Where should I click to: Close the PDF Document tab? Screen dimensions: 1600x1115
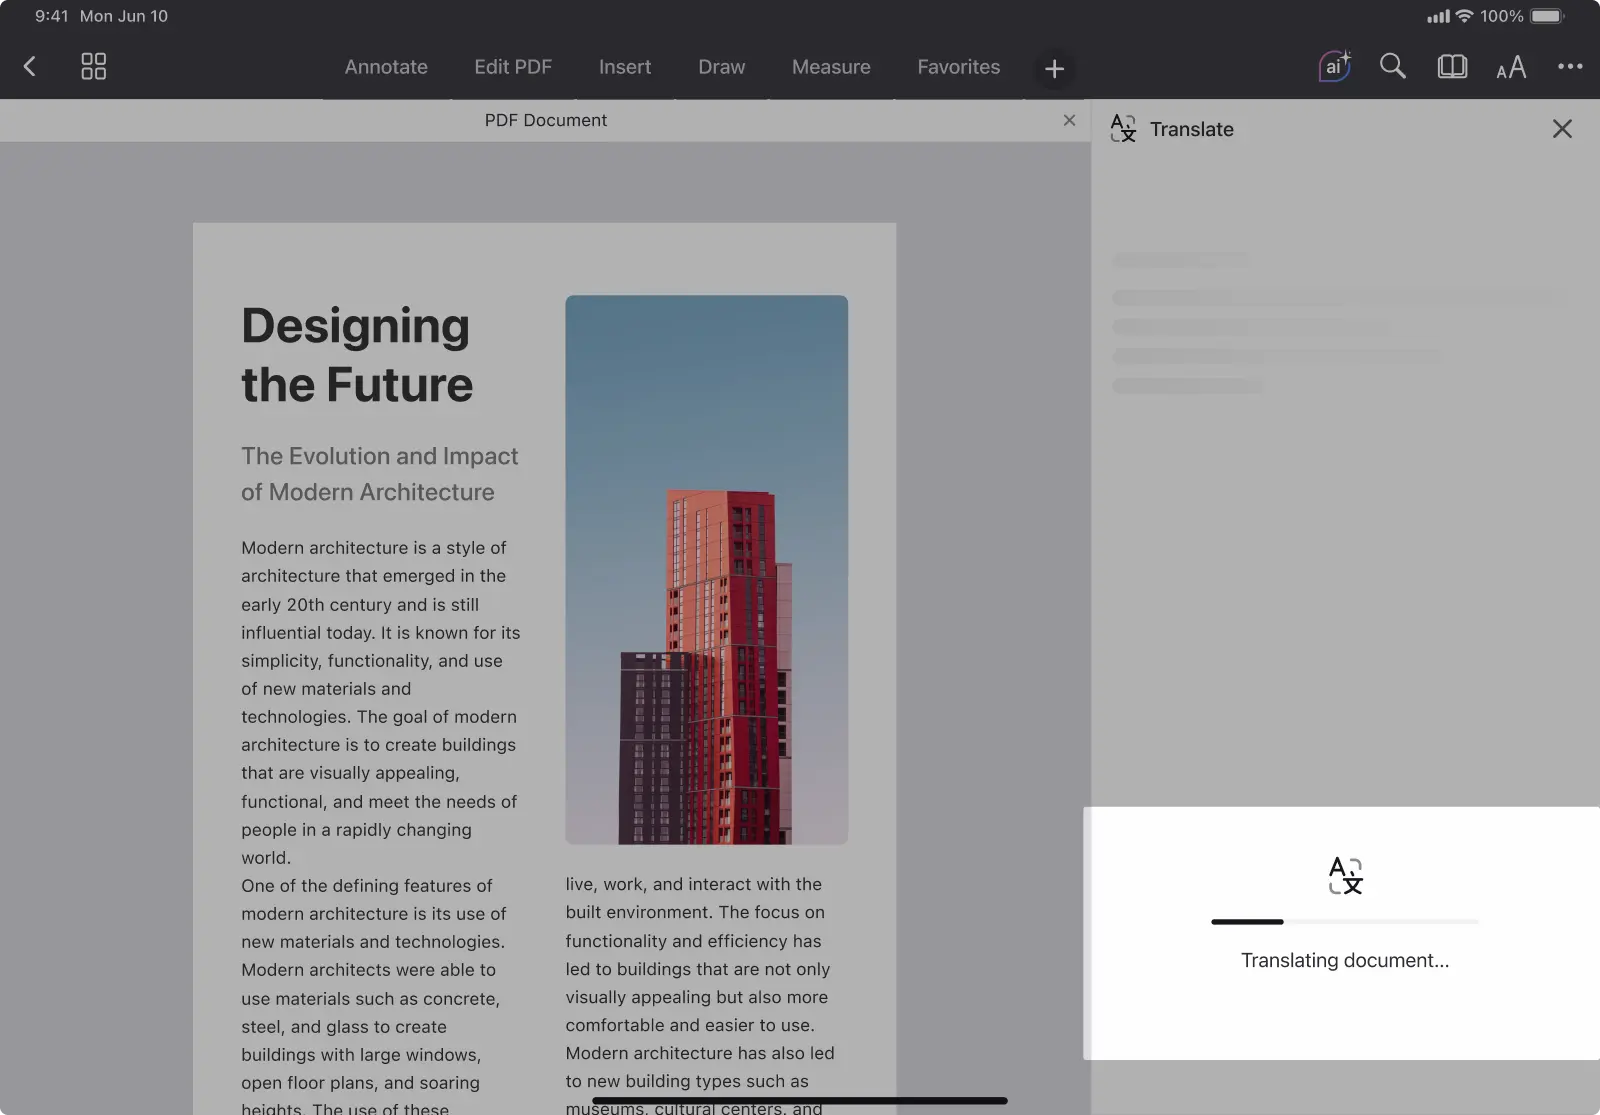(1069, 120)
